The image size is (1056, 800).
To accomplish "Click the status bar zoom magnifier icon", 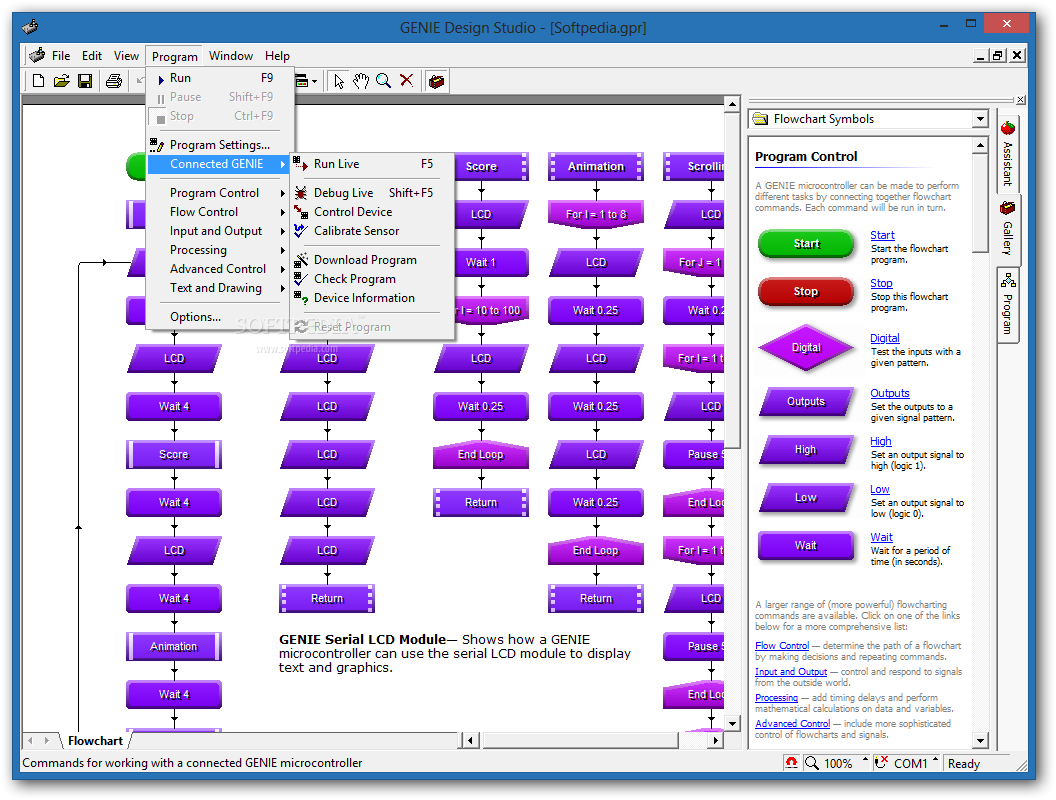I will [812, 763].
